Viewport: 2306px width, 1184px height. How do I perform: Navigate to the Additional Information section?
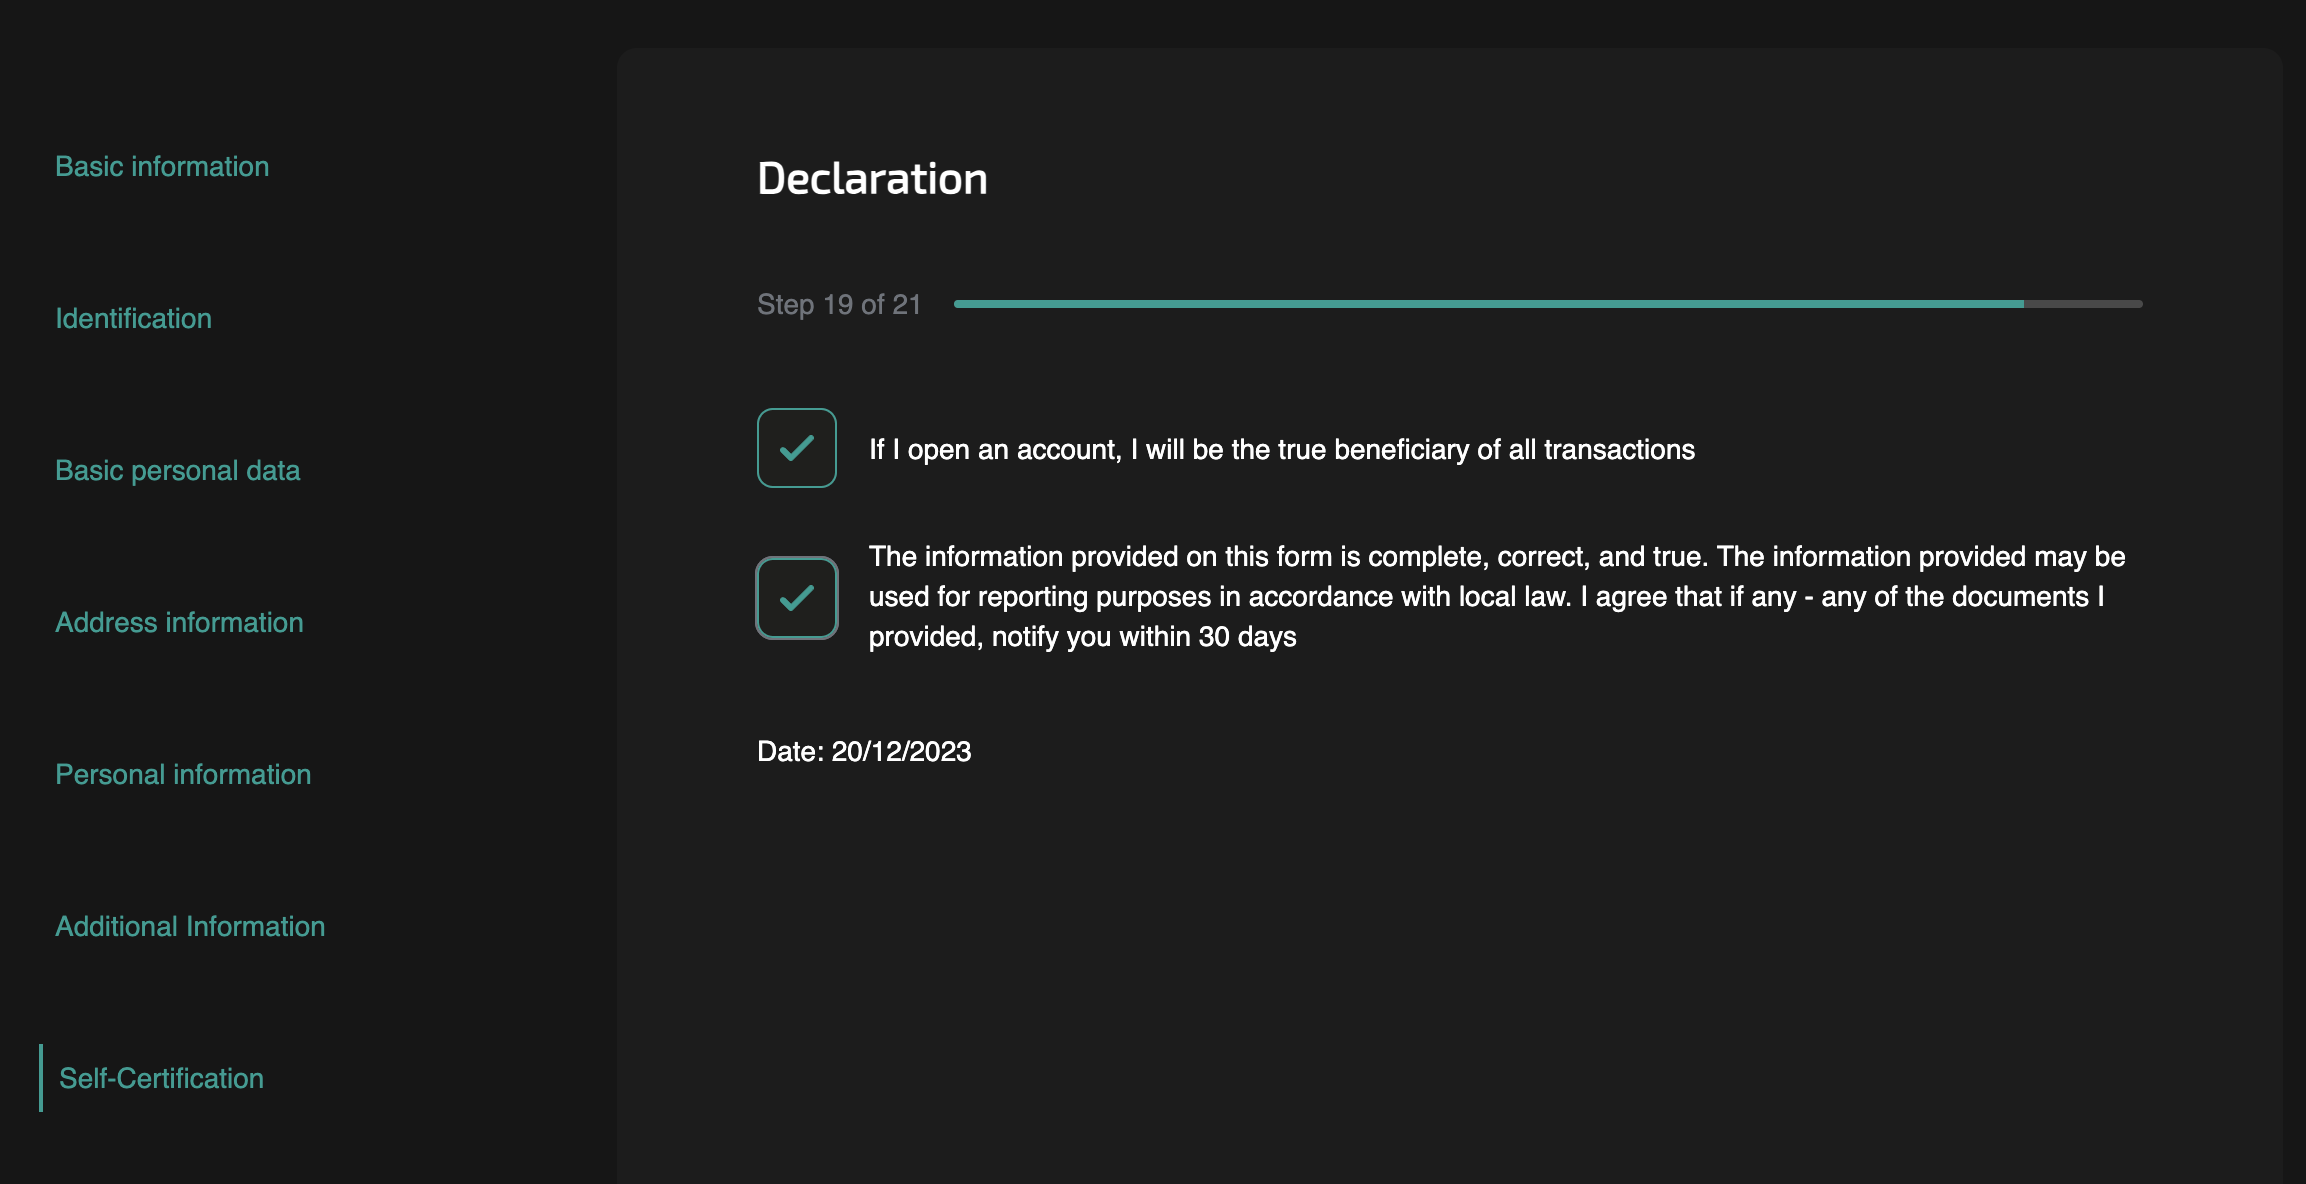click(x=190, y=926)
